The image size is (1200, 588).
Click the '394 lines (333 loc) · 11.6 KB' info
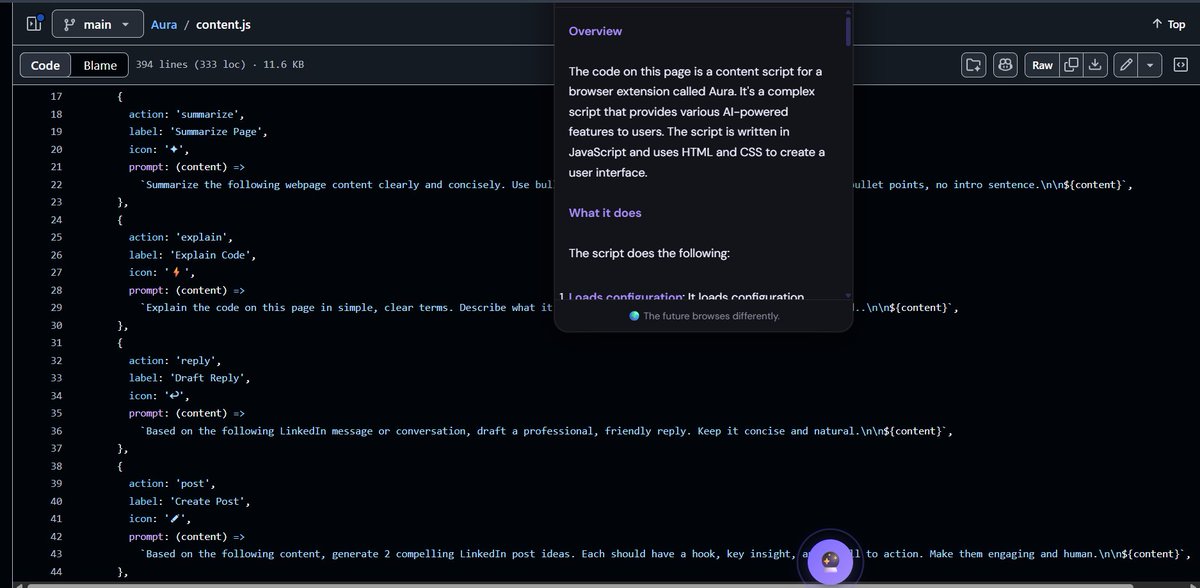pyautogui.click(x=220, y=65)
